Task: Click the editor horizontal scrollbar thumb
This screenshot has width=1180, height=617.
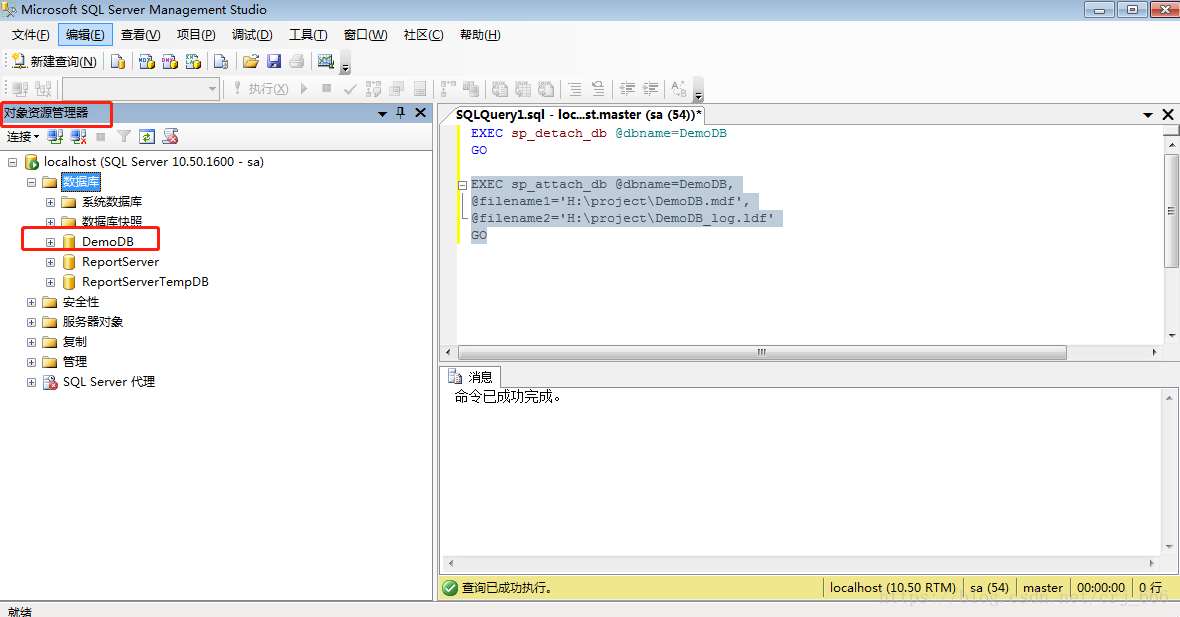Action: pyautogui.click(x=762, y=352)
